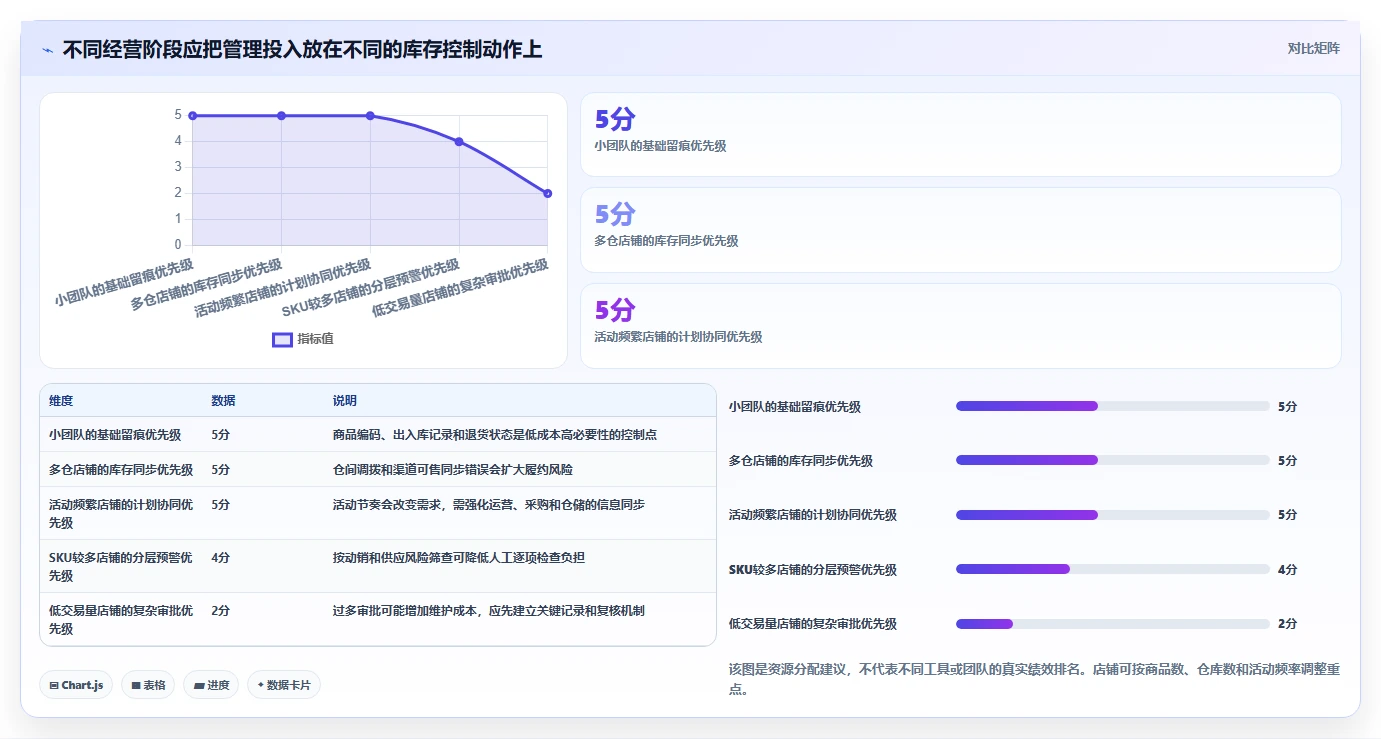Click the y-axis tick label 1
1381x739 pixels.
click(178, 219)
